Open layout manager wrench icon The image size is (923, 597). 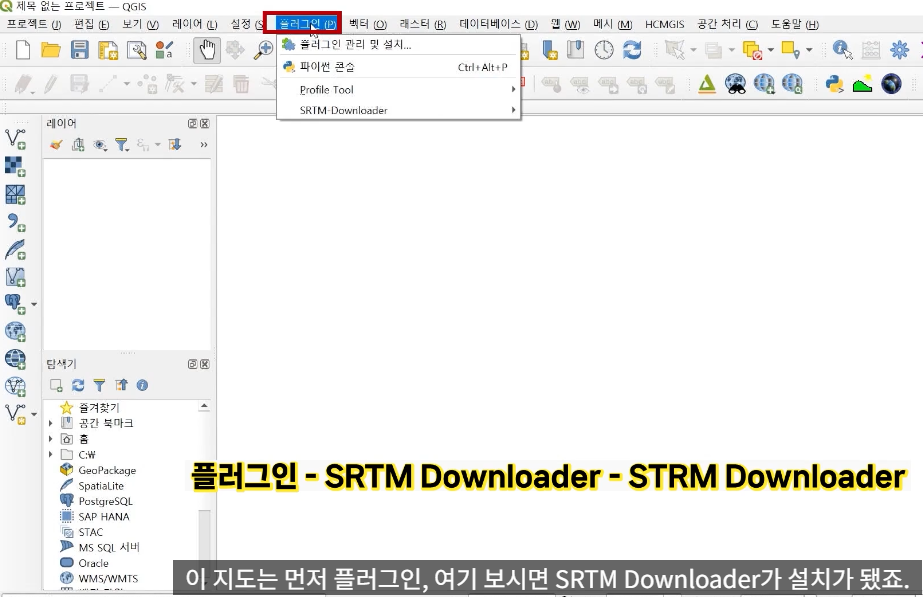[137, 50]
